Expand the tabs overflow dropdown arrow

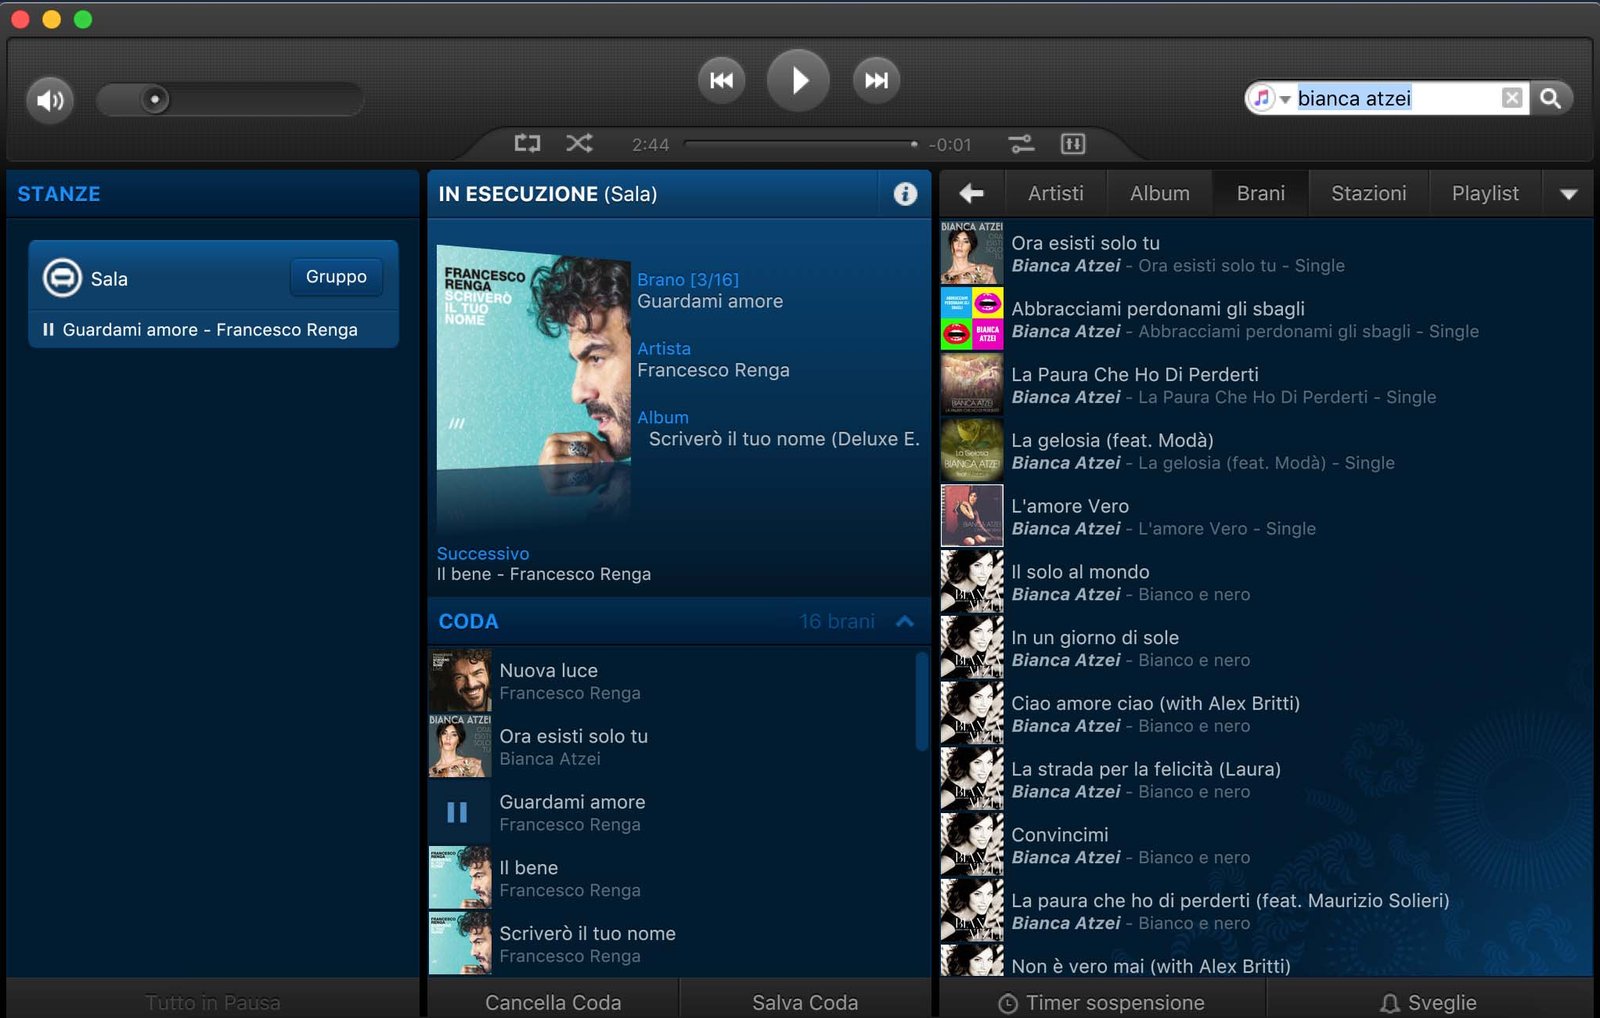coord(1568,194)
